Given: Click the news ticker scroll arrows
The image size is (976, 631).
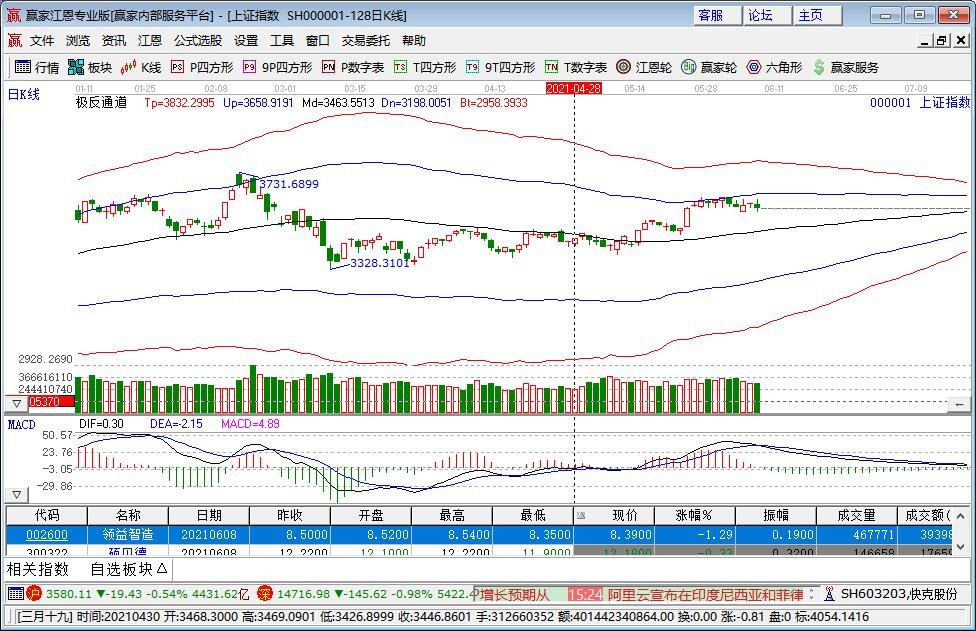Looking at the screenshot, I should tap(812, 594).
